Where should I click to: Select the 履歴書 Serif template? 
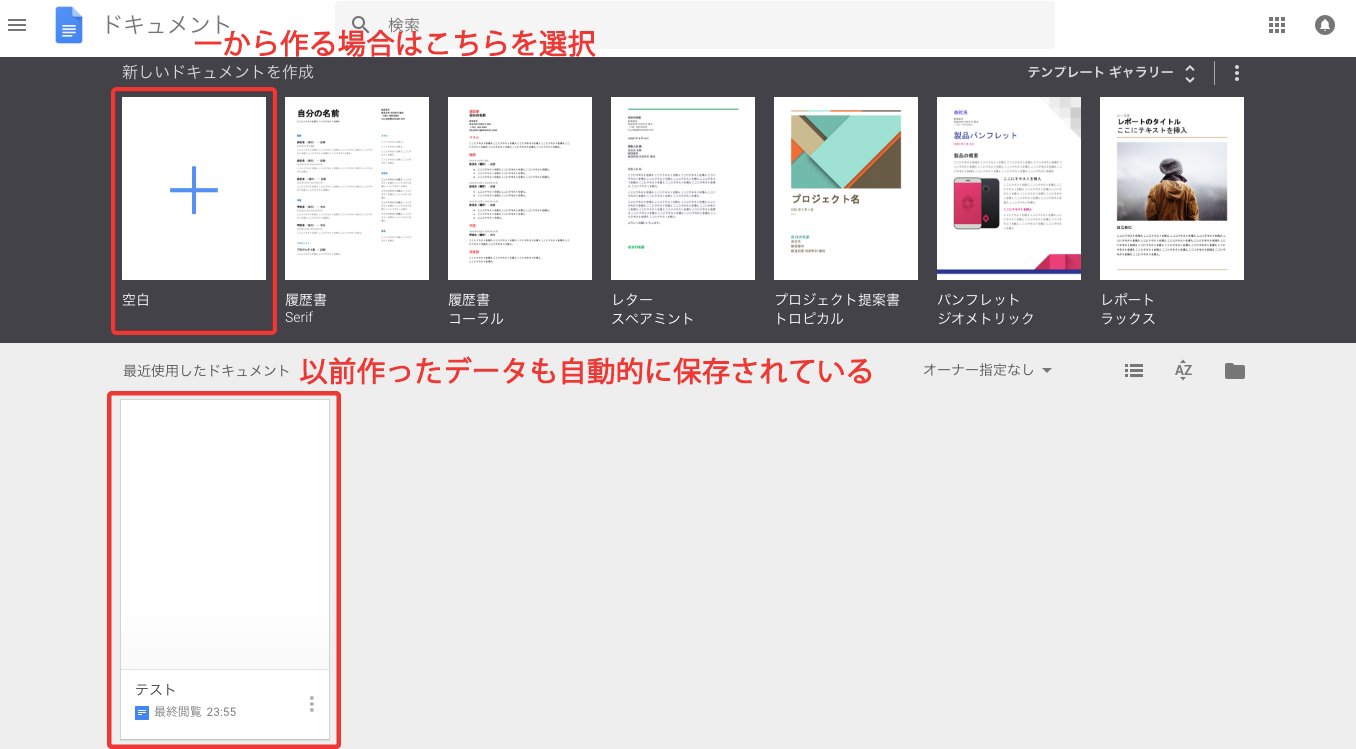click(x=357, y=189)
